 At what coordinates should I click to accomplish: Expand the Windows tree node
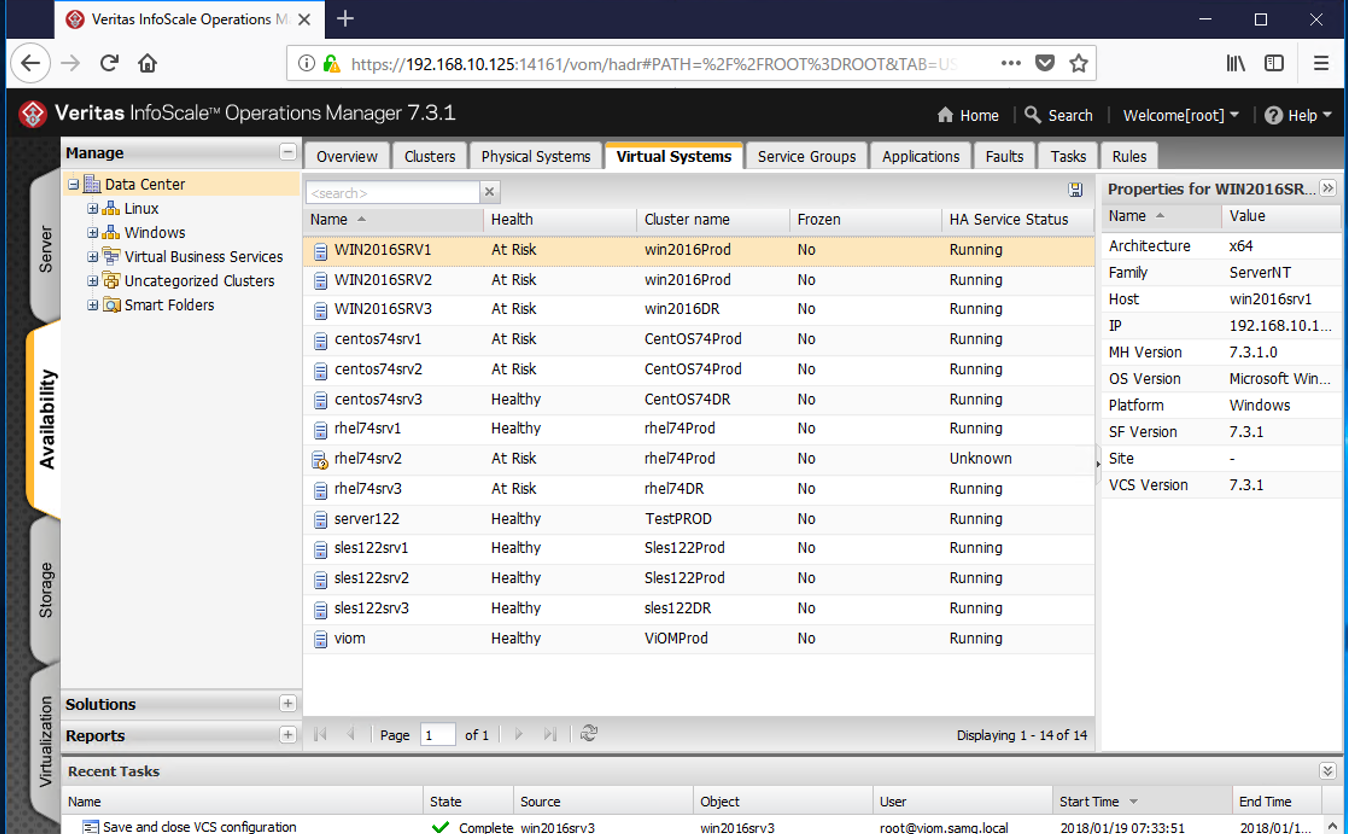point(93,232)
